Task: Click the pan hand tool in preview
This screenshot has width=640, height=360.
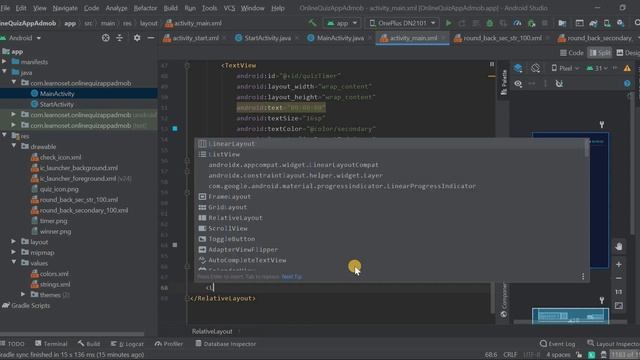Action: (619, 247)
